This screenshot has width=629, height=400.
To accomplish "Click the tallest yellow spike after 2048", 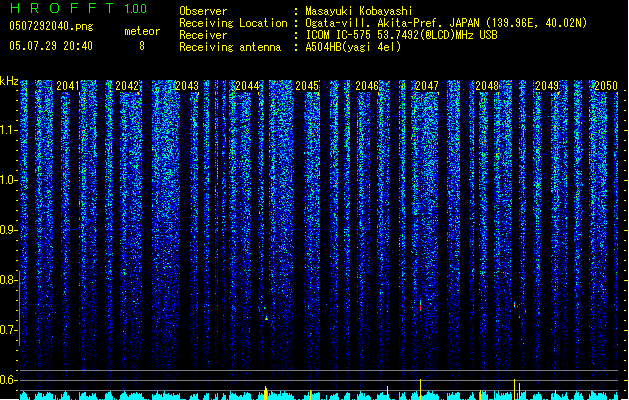I will tap(514, 389).
